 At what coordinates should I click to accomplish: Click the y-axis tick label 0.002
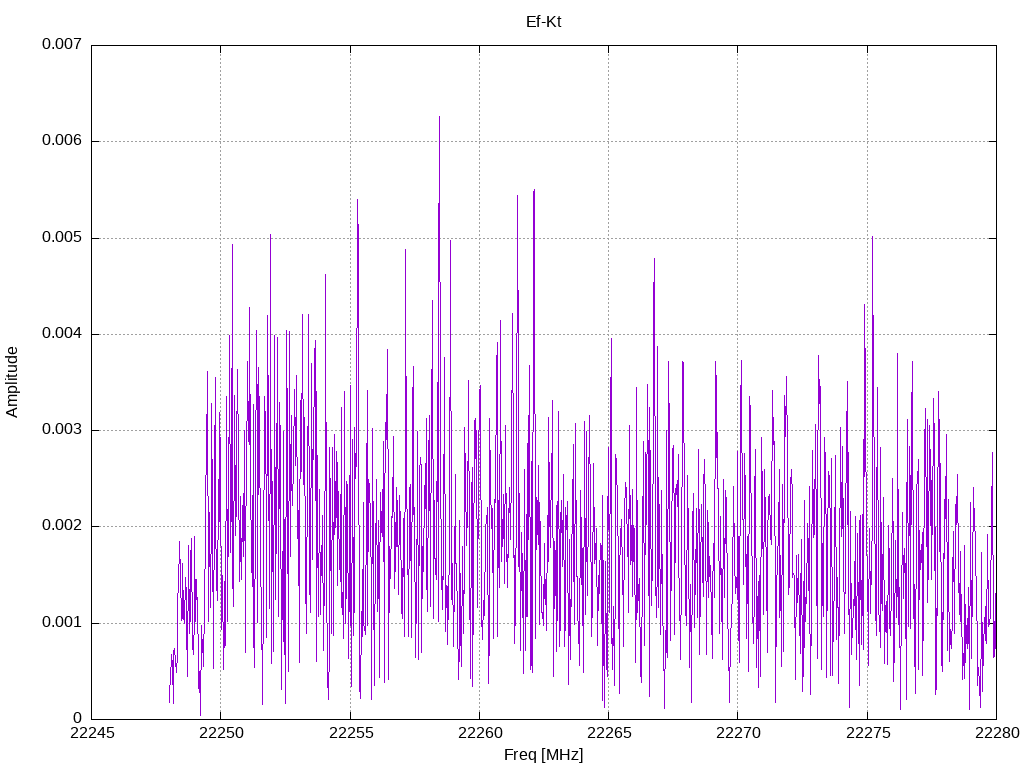[62, 526]
